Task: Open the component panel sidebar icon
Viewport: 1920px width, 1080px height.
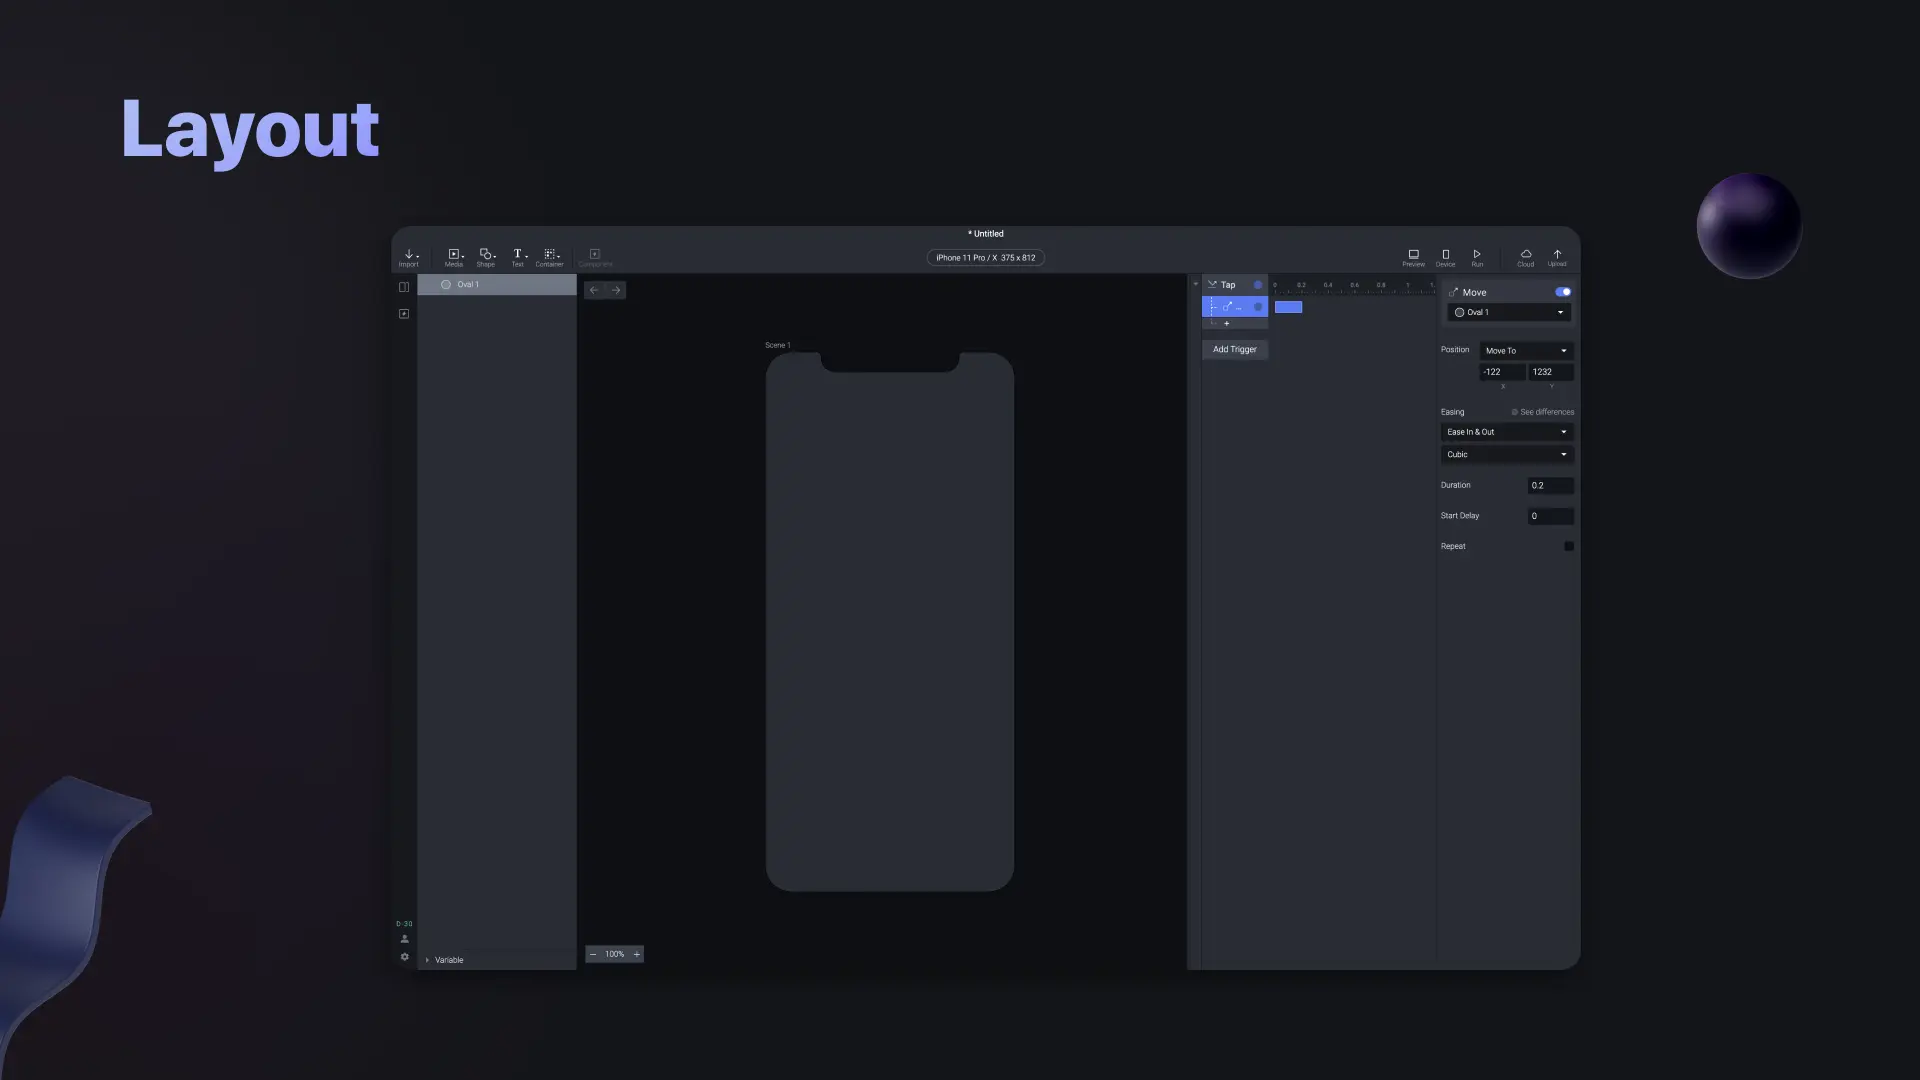Action: click(x=404, y=314)
